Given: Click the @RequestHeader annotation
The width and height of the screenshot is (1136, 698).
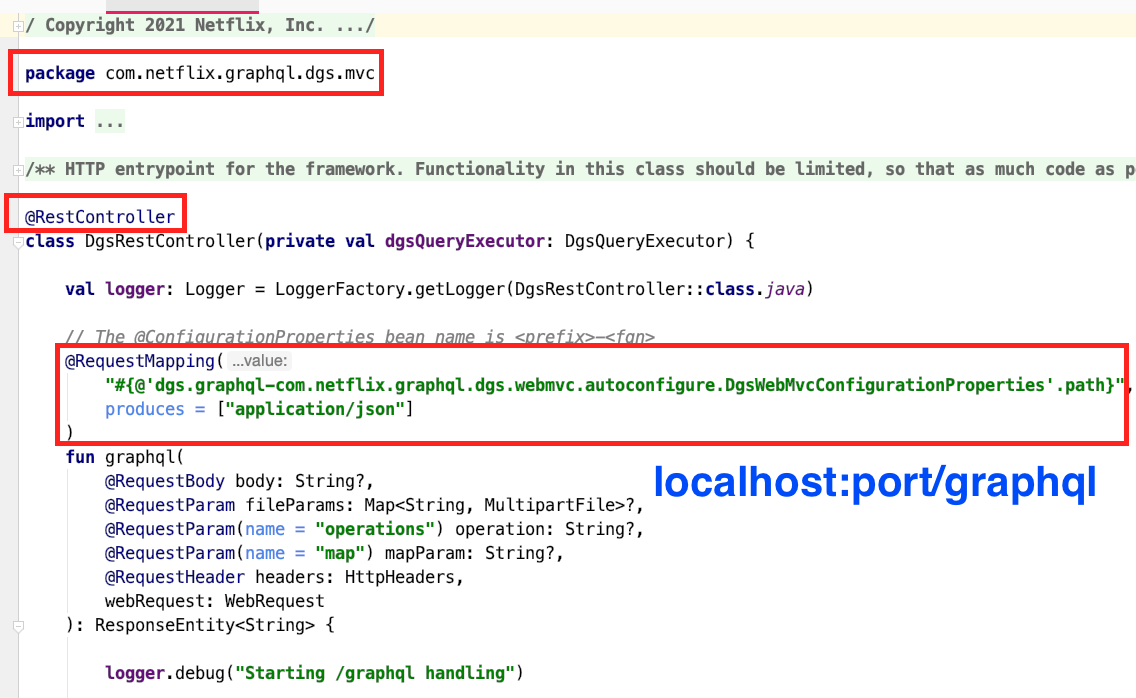Looking at the screenshot, I should point(175,576).
